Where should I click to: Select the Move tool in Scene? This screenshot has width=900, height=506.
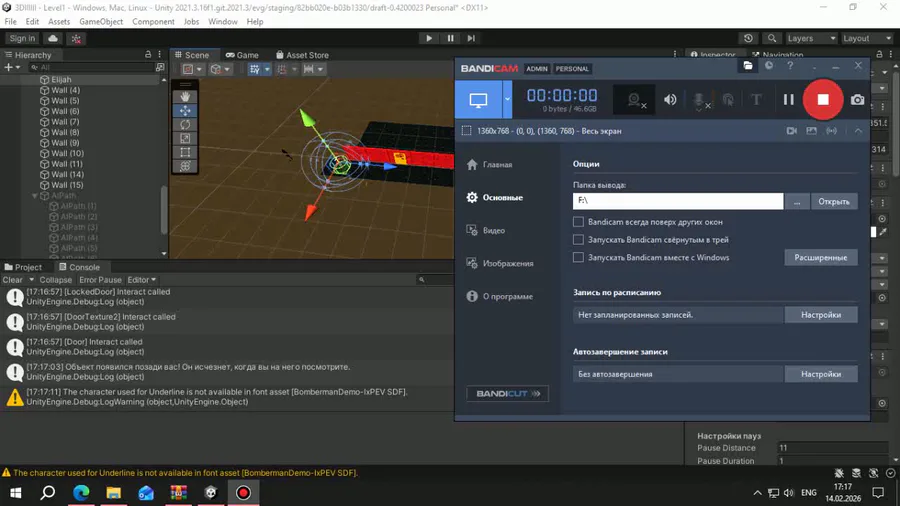[185, 111]
